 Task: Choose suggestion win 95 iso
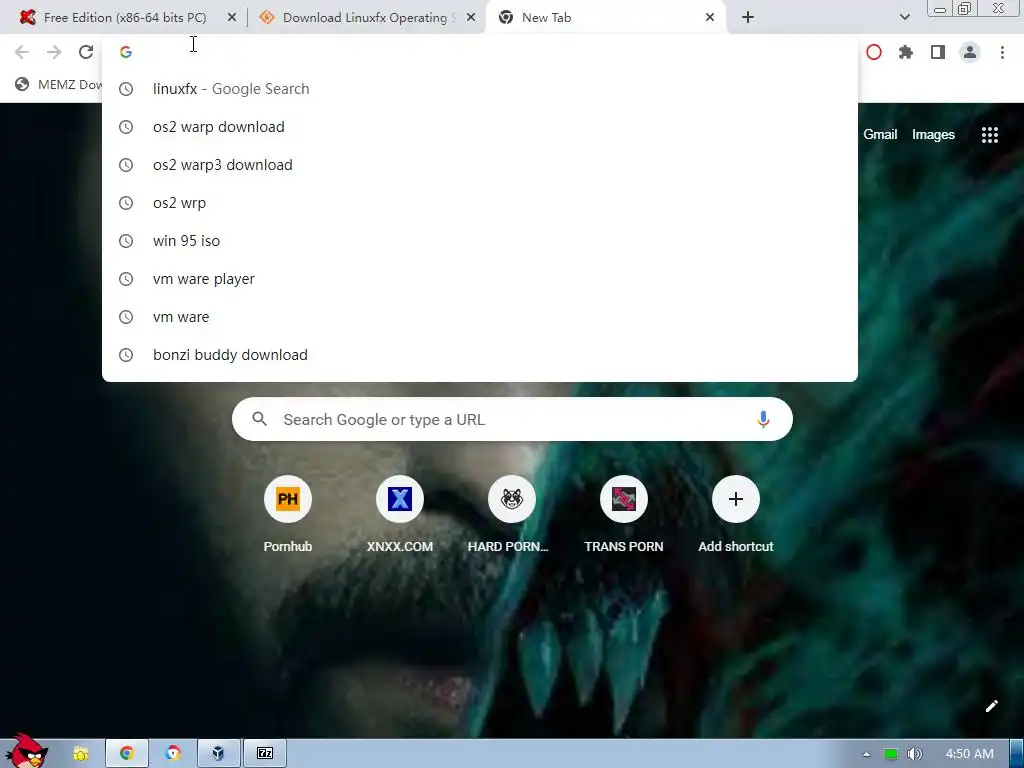(x=479, y=241)
